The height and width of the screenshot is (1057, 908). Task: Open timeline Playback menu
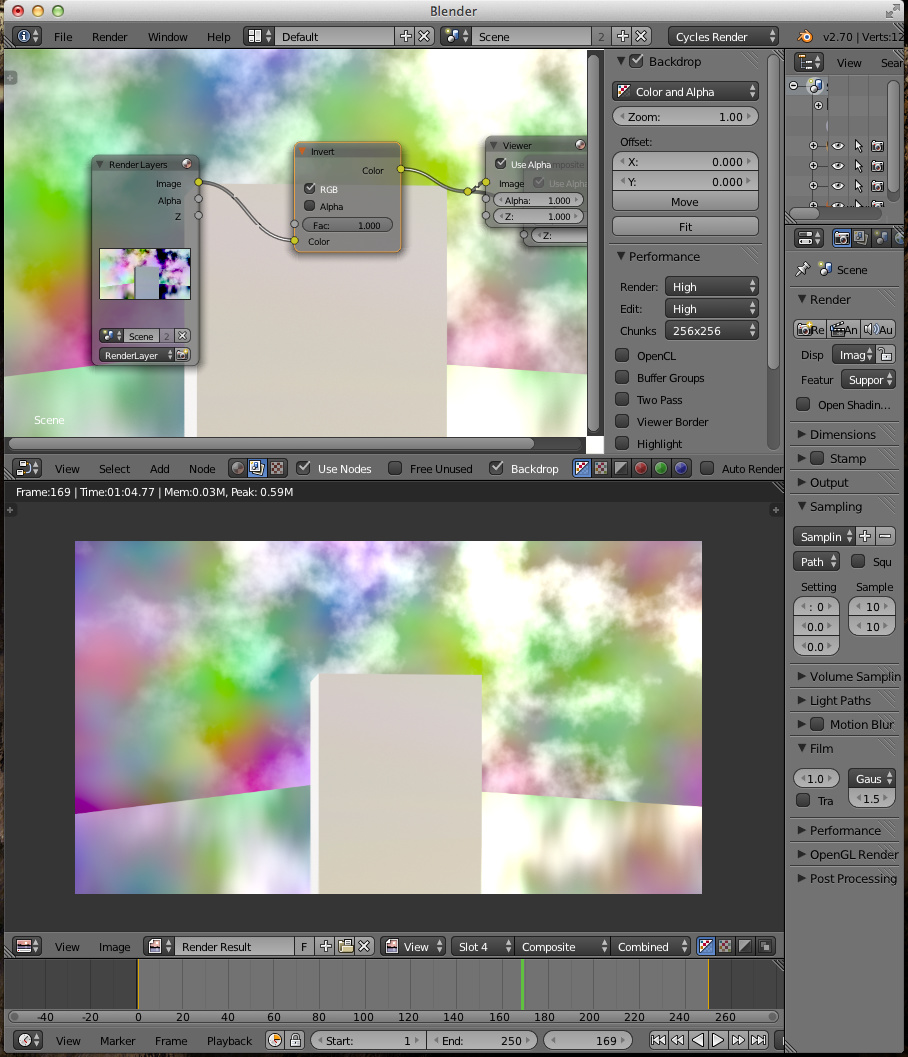click(x=229, y=1041)
